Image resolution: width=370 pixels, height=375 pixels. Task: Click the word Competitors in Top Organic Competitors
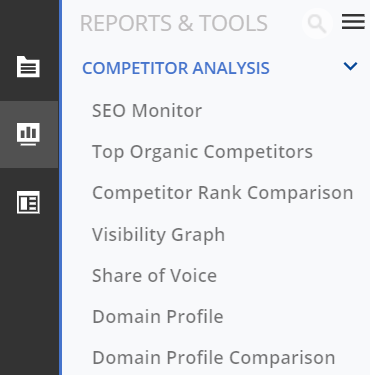(x=258, y=152)
